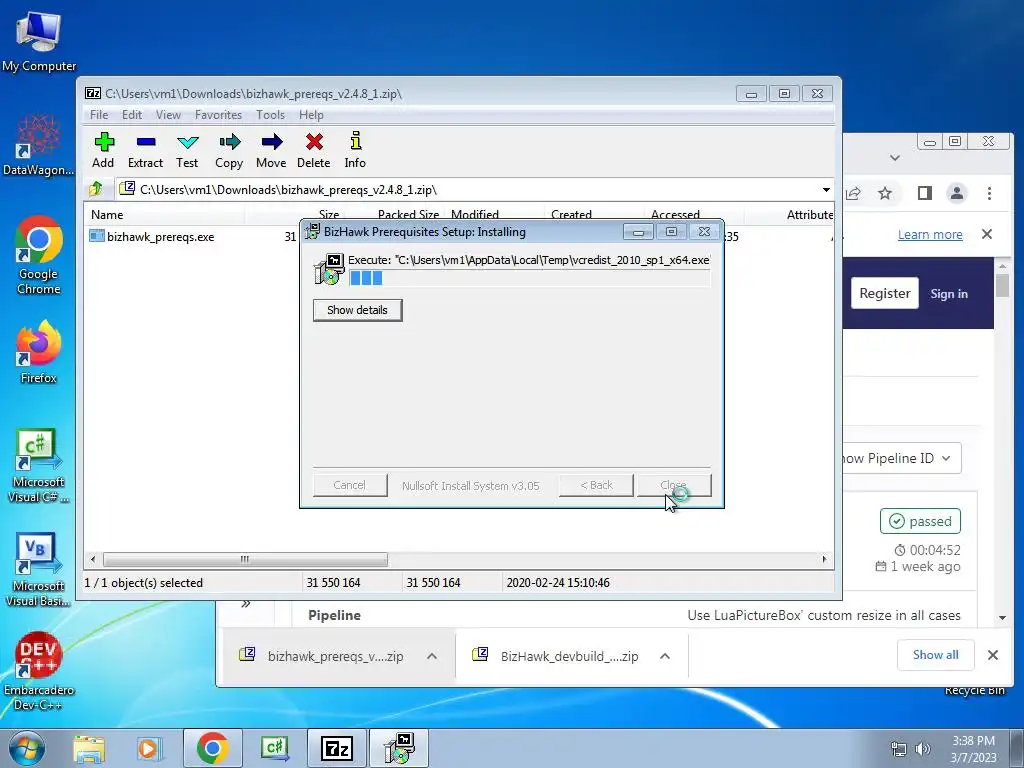This screenshot has height=768, width=1024.
Task: Click the taskbar clock showing 3:38 PM
Action: click(x=973, y=749)
